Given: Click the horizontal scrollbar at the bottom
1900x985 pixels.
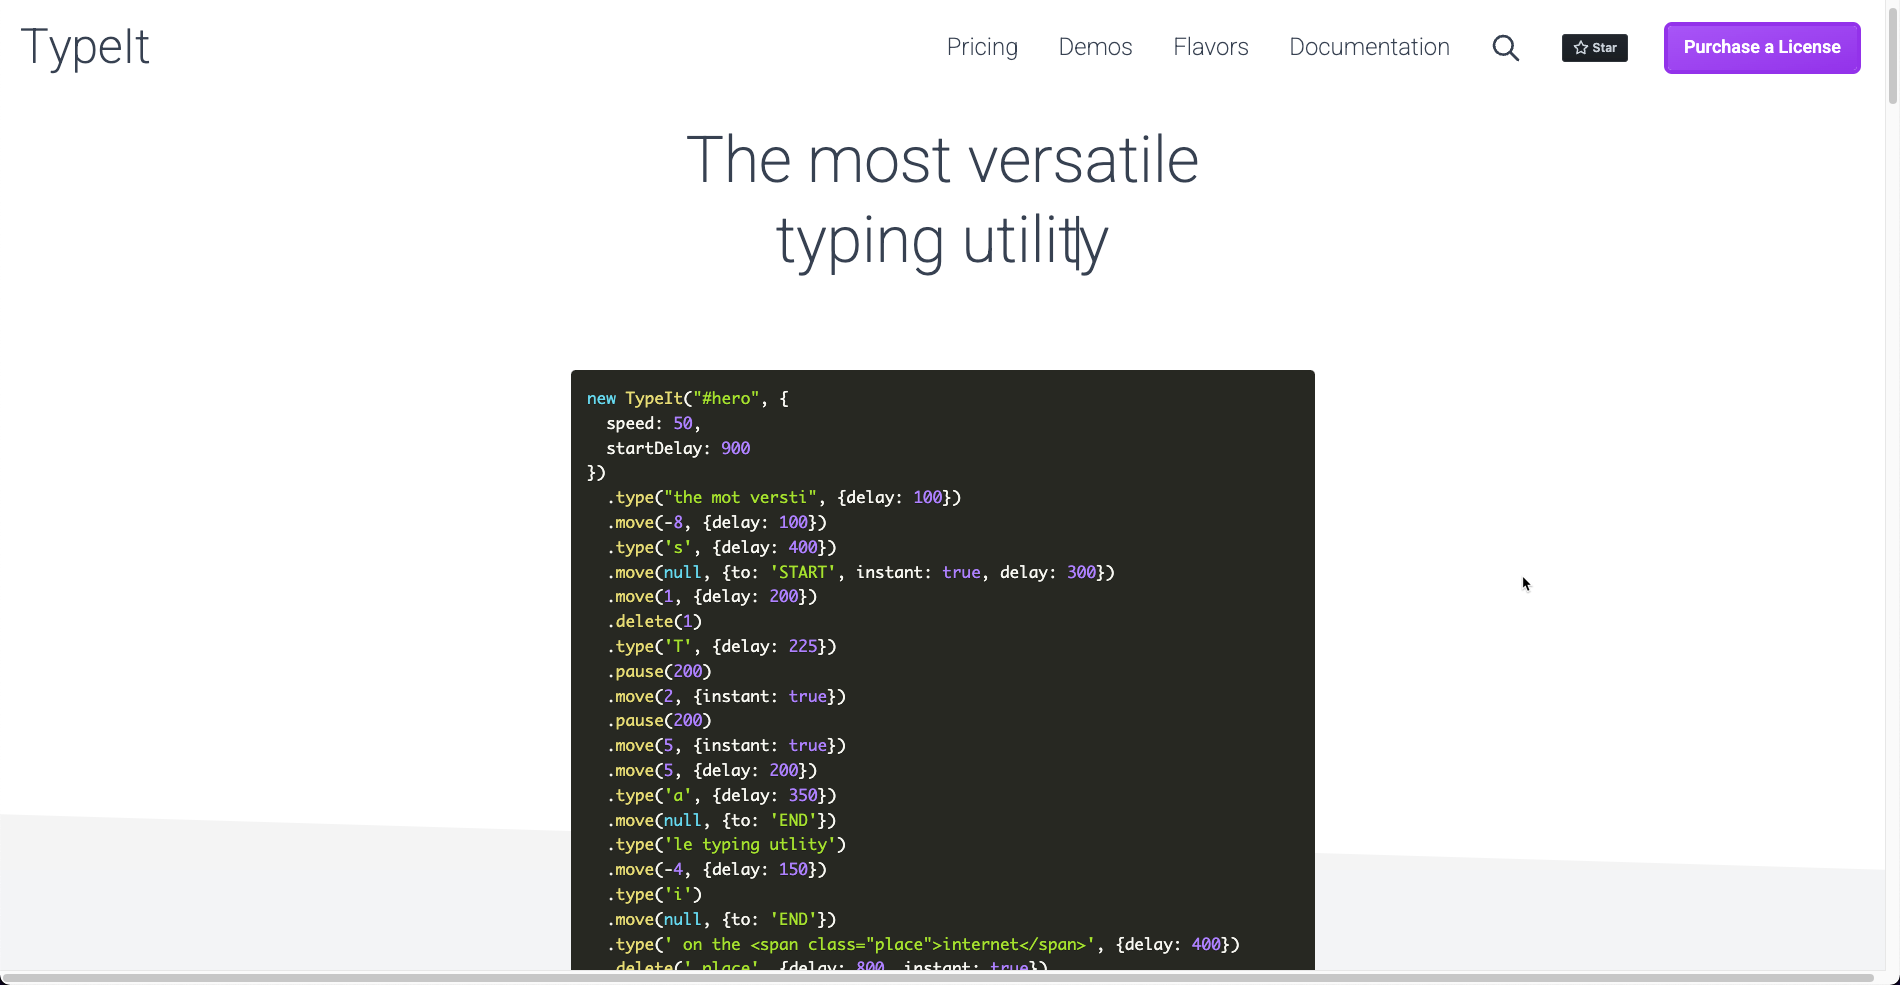Looking at the screenshot, I should tap(937, 977).
